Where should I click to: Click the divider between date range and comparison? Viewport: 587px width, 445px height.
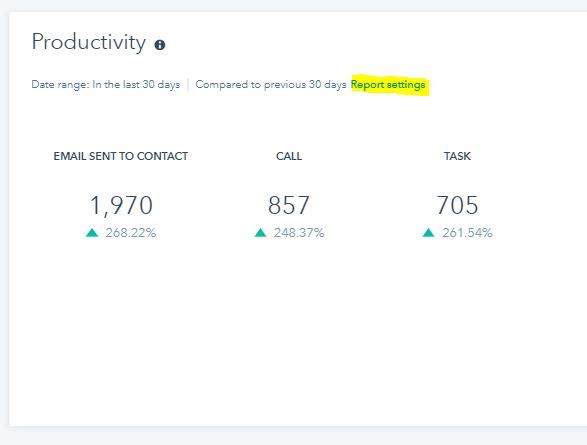point(188,85)
